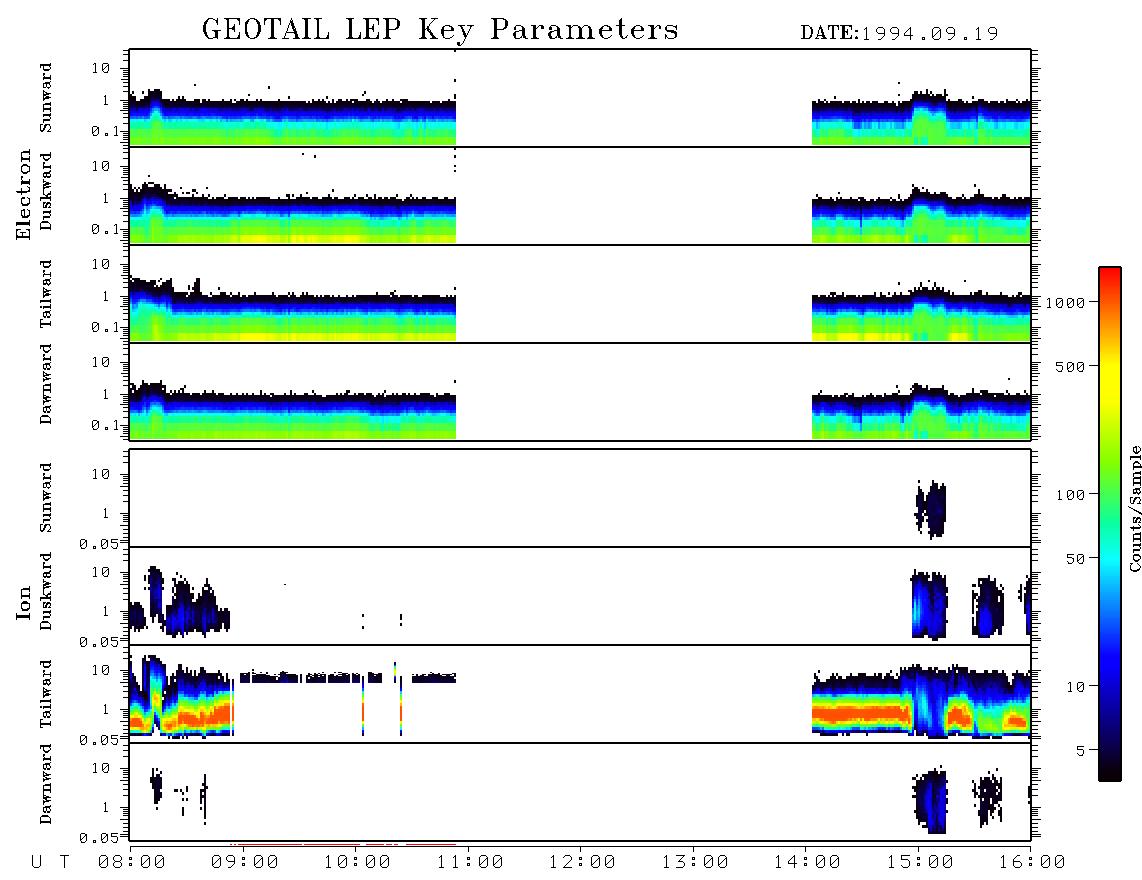Click the Electron "Dawnward" panel label
Viewport: 1142px width, 880px height.
pos(46,385)
